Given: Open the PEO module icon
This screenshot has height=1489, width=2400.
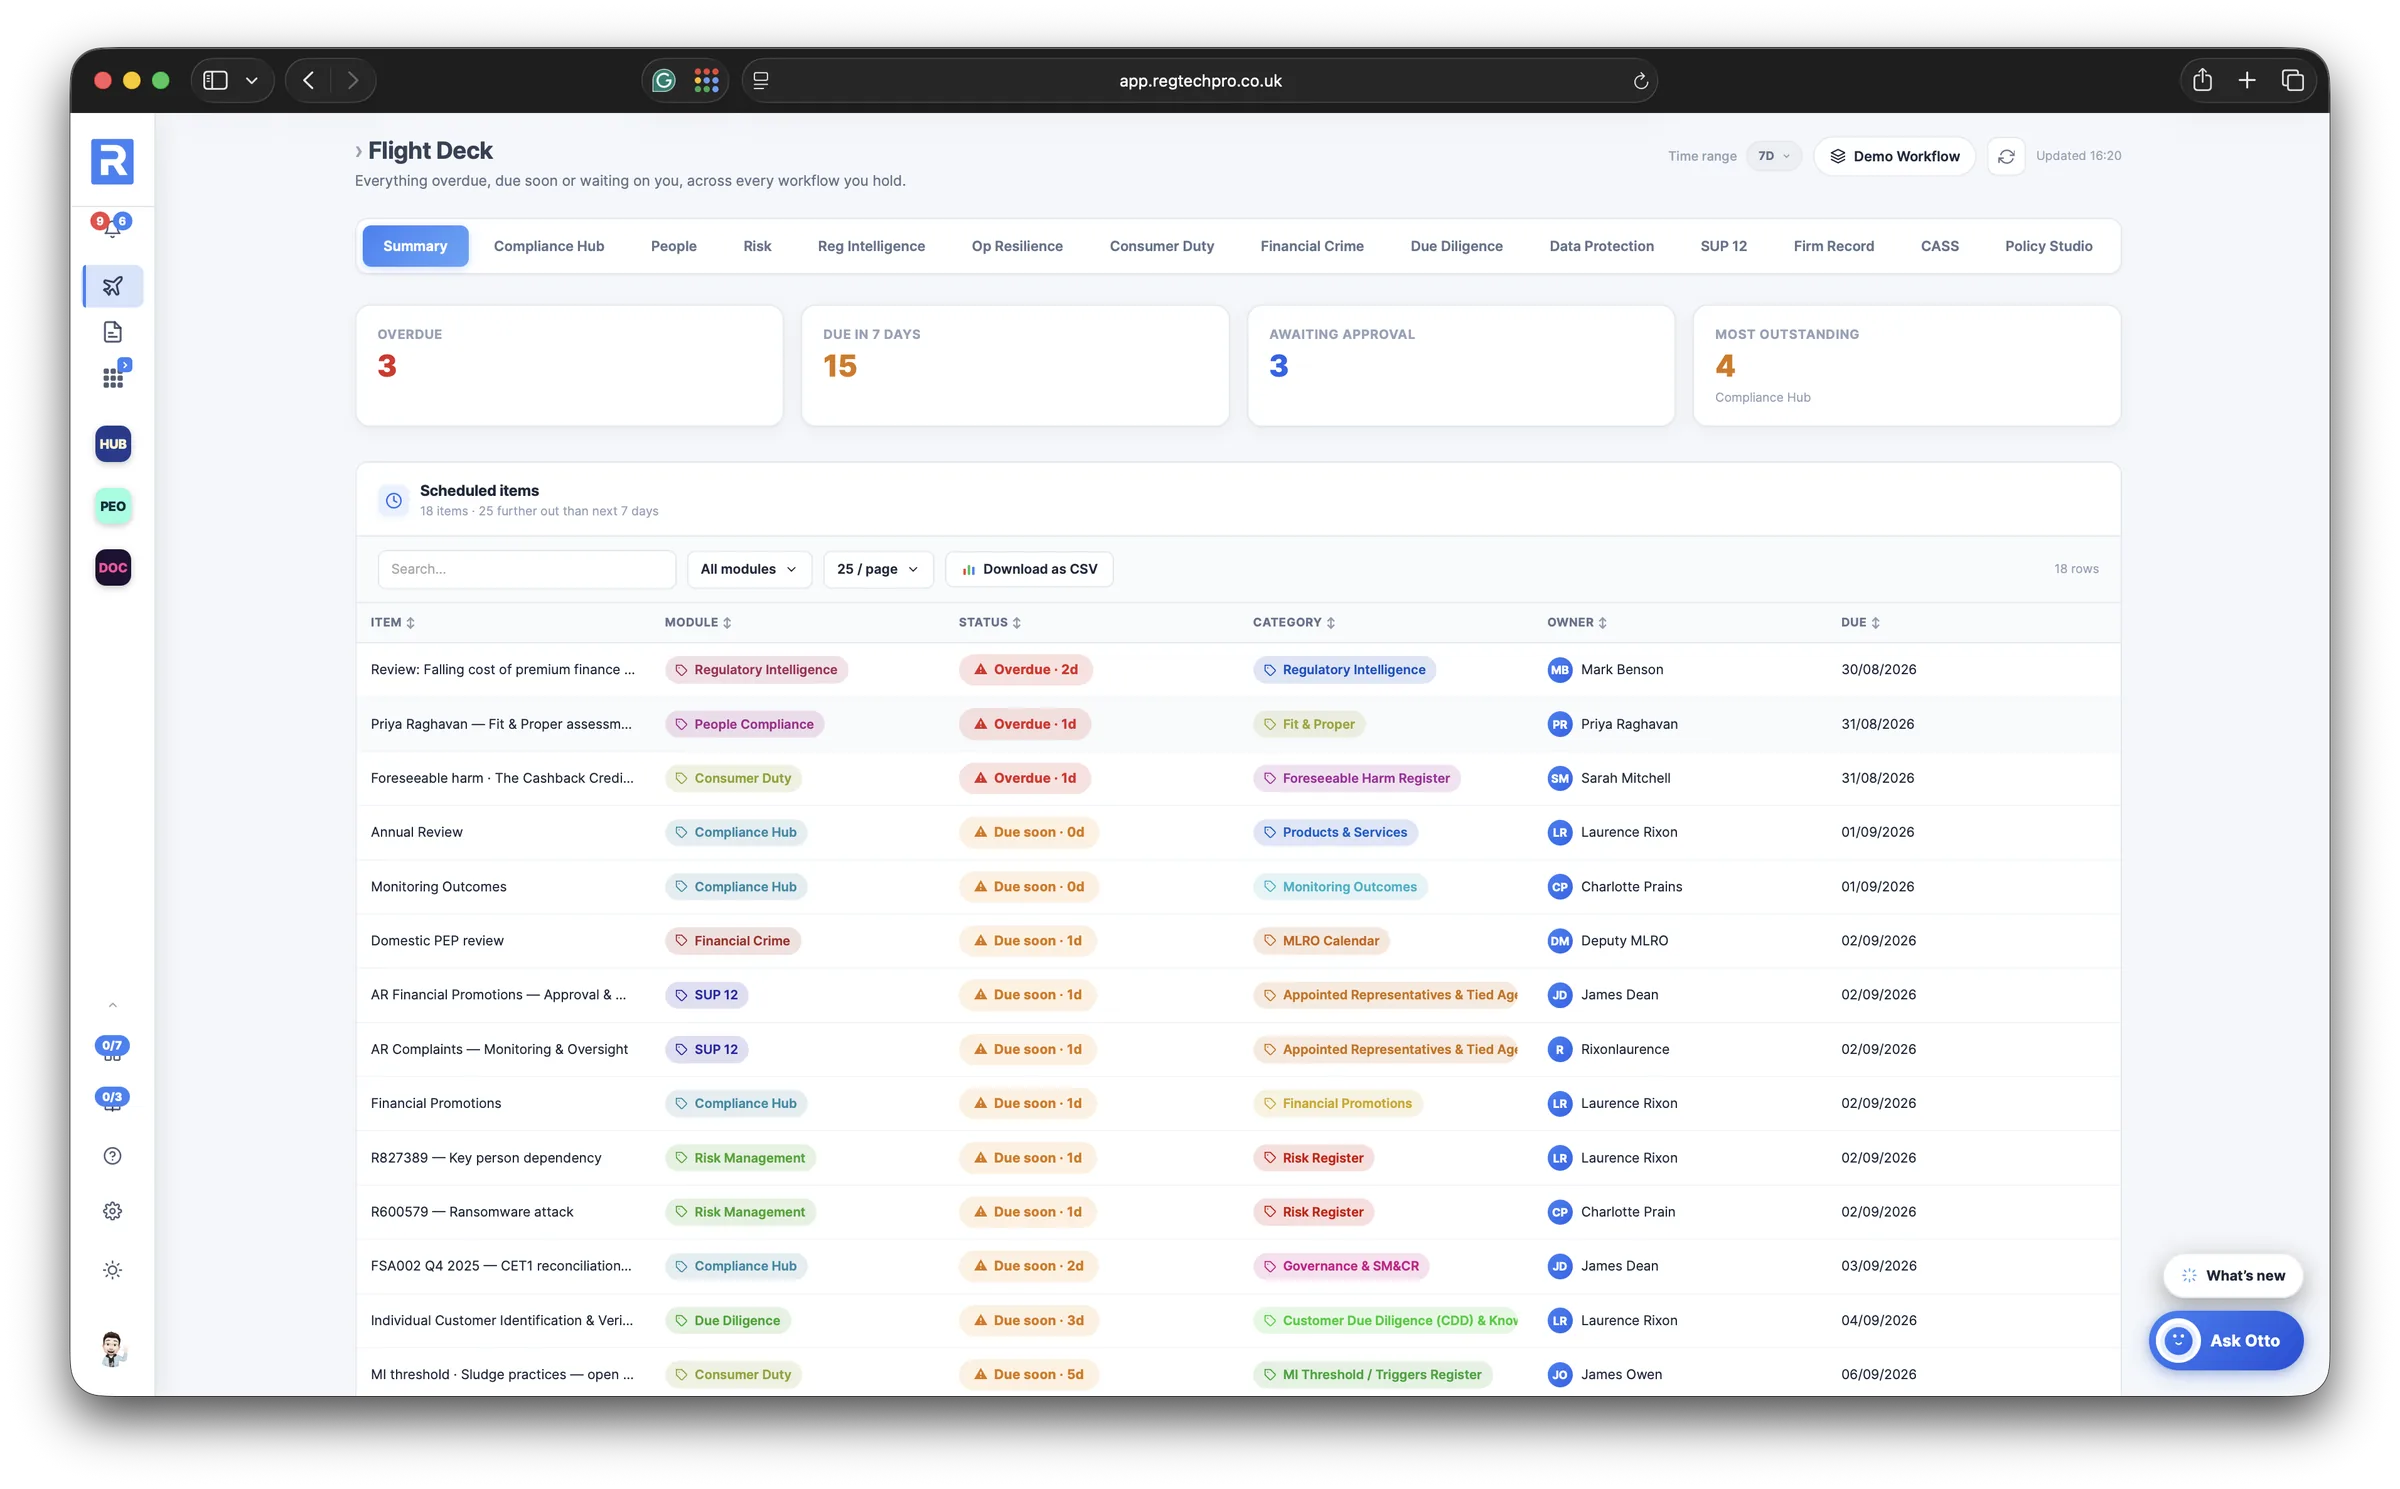Looking at the screenshot, I should [113, 506].
